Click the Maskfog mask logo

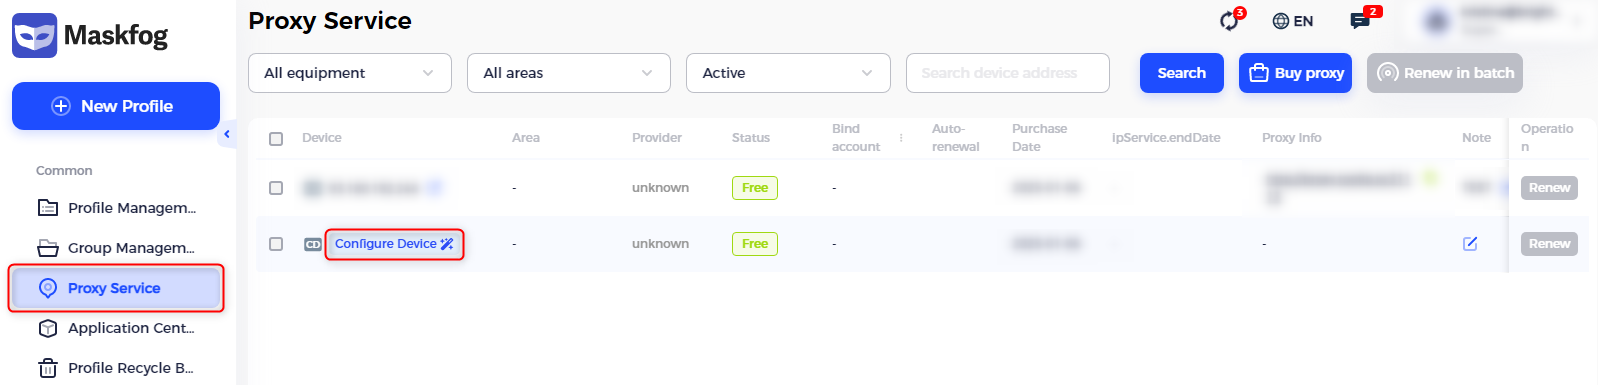[35, 35]
